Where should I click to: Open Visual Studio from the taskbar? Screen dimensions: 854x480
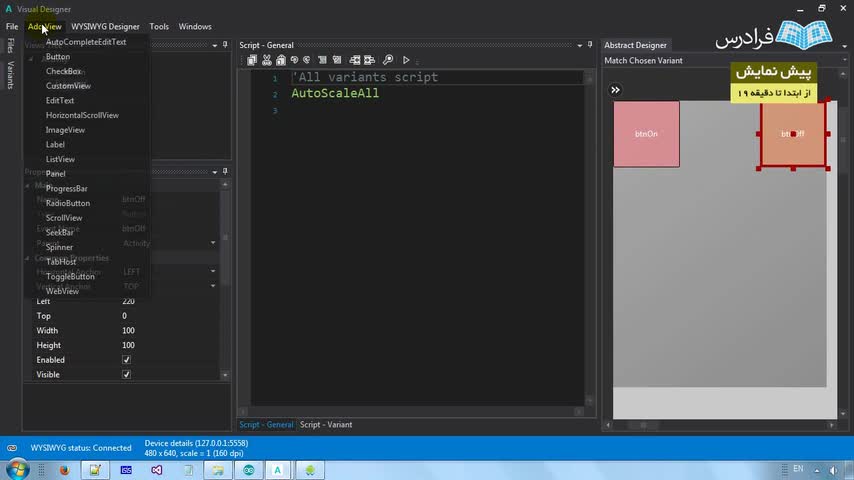[157, 470]
